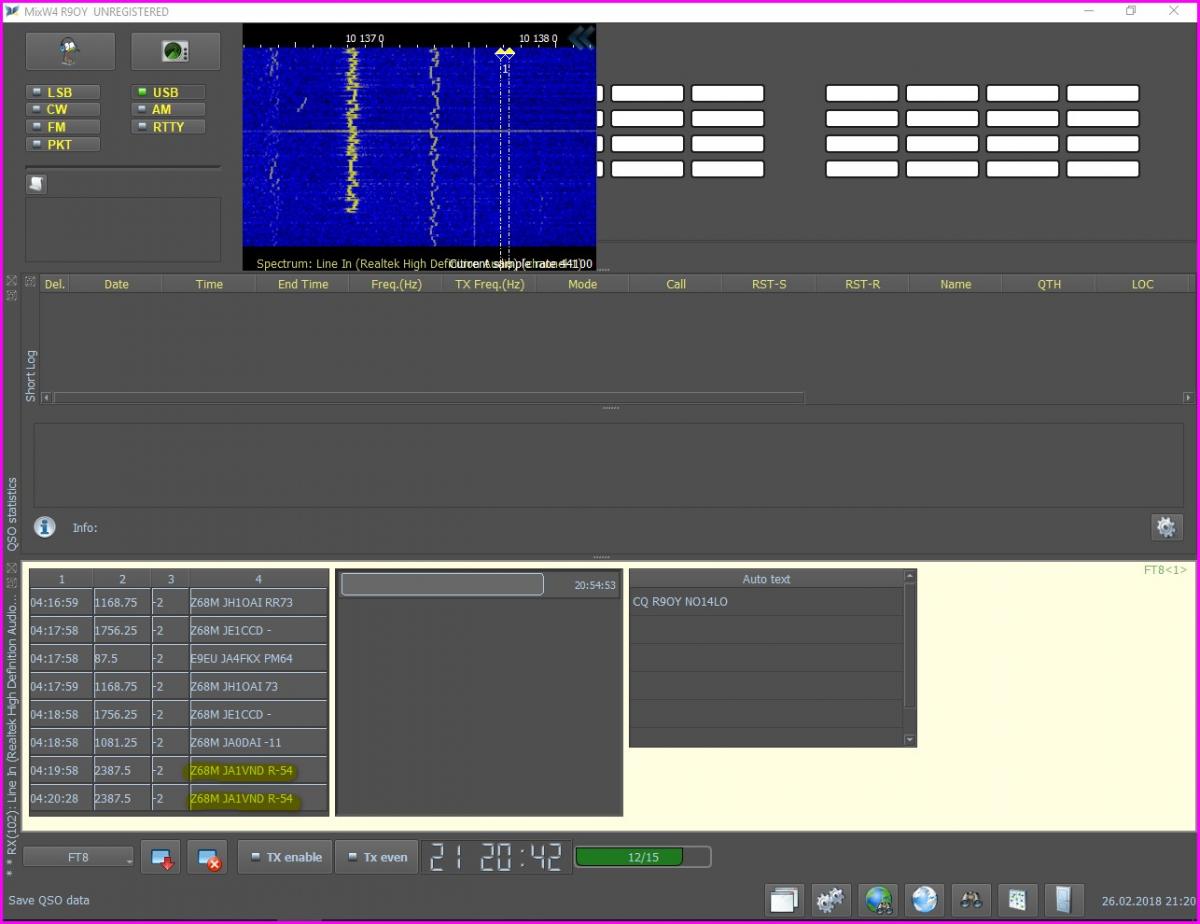Viewport: 1200px width, 924px height.
Task: Click the save QSO red arrow icon
Action: point(160,858)
